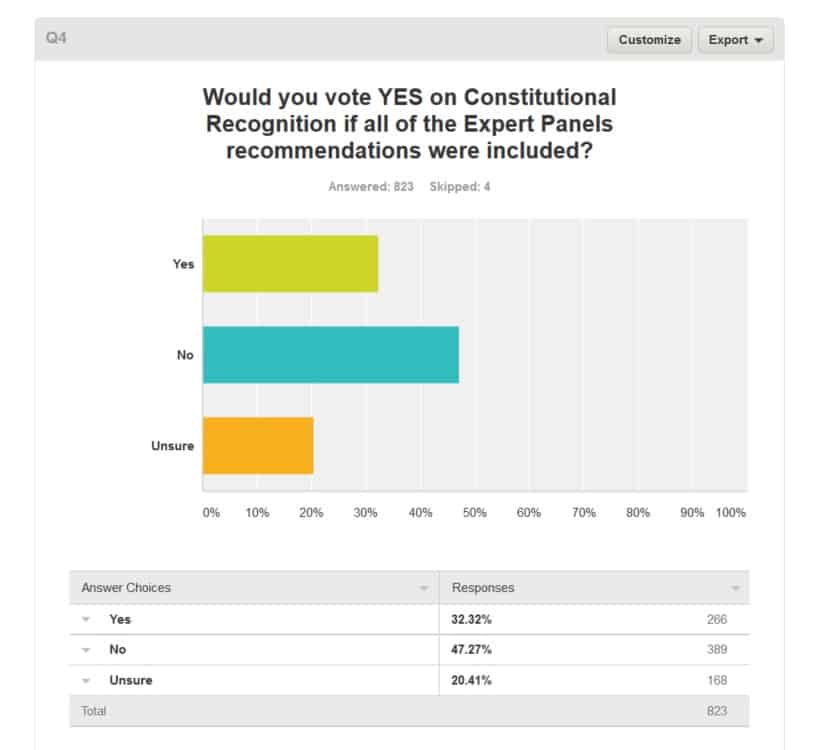
Task: Open the Export dropdown menu
Action: tap(735, 40)
